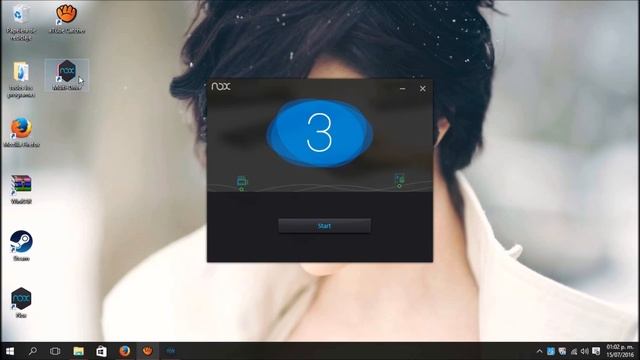Screen dimensions: 640x360
Task: Open the Windows Start menu
Action: click(x=10, y=351)
